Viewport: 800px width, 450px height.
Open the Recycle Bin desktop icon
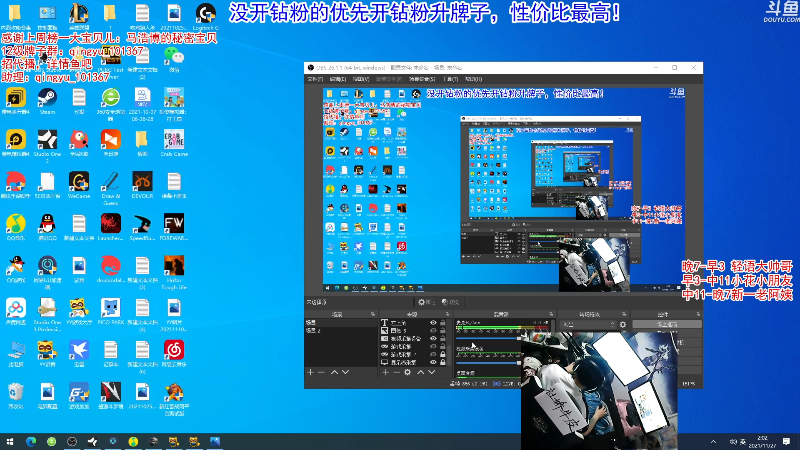coord(16,396)
